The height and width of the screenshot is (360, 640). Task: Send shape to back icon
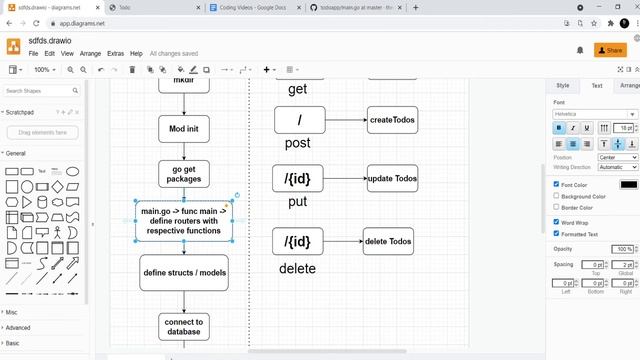162,70
